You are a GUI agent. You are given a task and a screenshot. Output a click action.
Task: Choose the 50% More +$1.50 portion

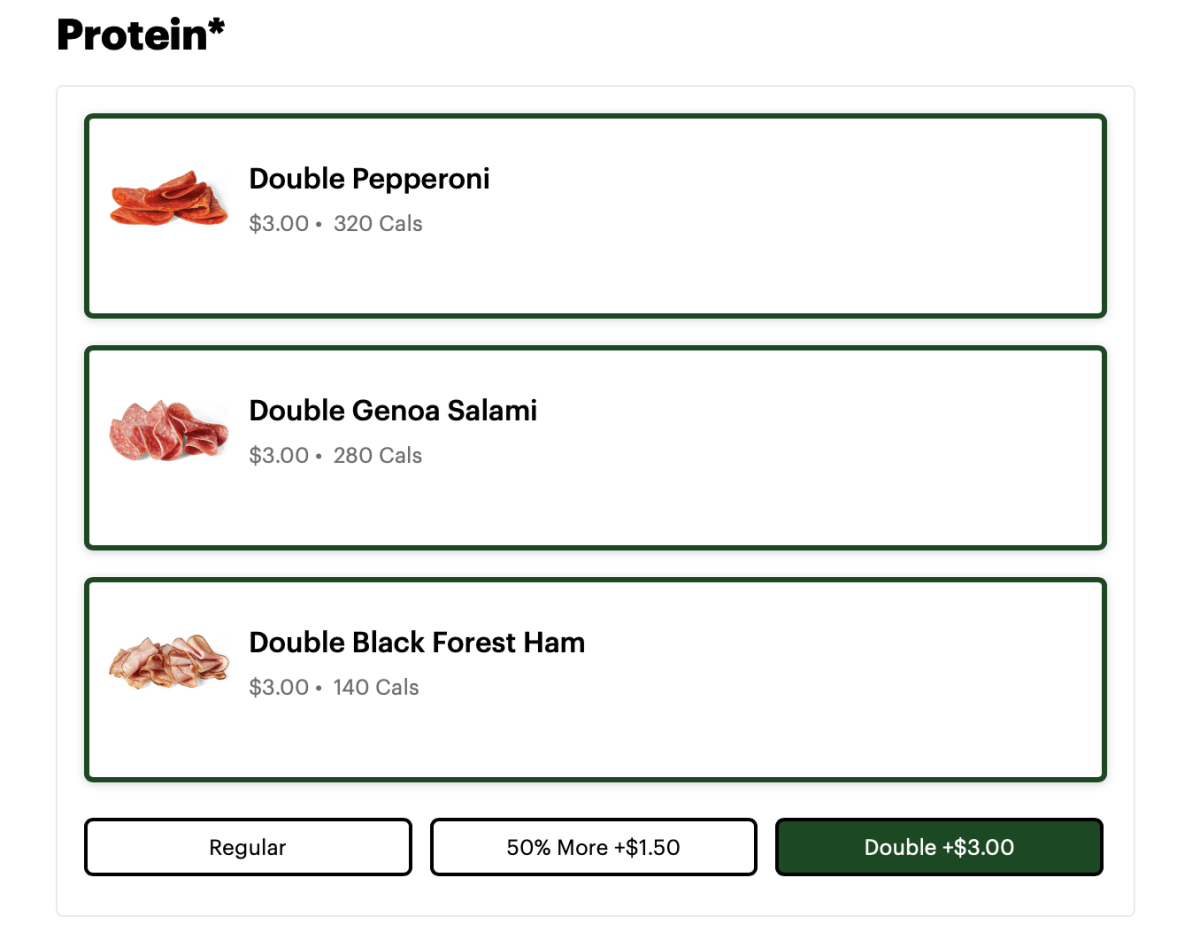pos(593,847)
